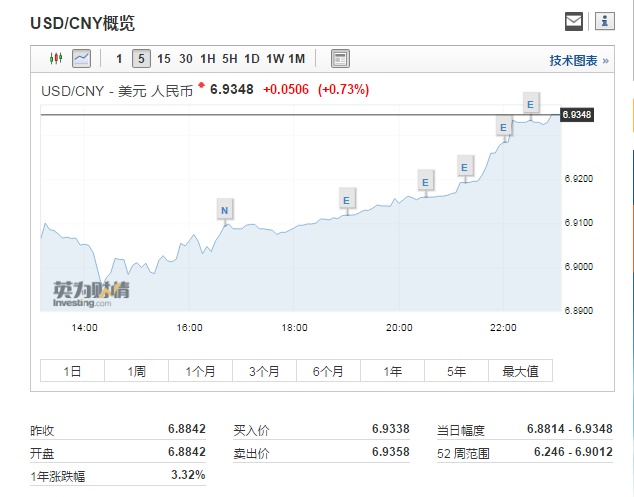
Task: Click the topmost E event marker
Action: click(530, 102)
